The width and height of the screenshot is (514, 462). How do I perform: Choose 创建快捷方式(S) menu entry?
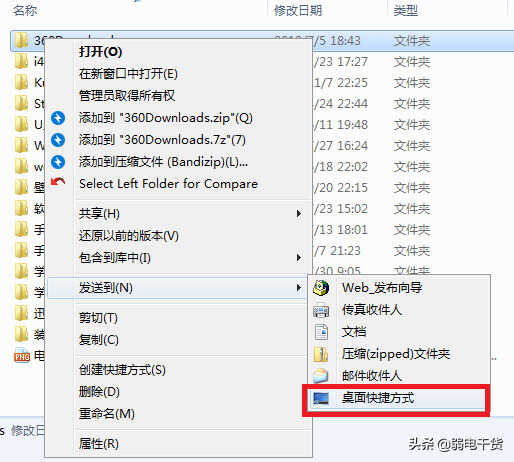point(122,370)
